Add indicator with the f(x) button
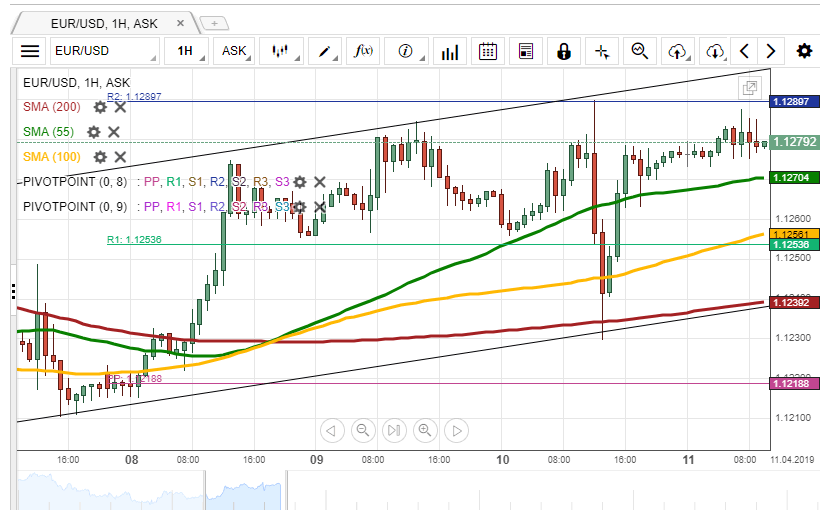This screenshot has height=514, width=823. tap(363, 51)
